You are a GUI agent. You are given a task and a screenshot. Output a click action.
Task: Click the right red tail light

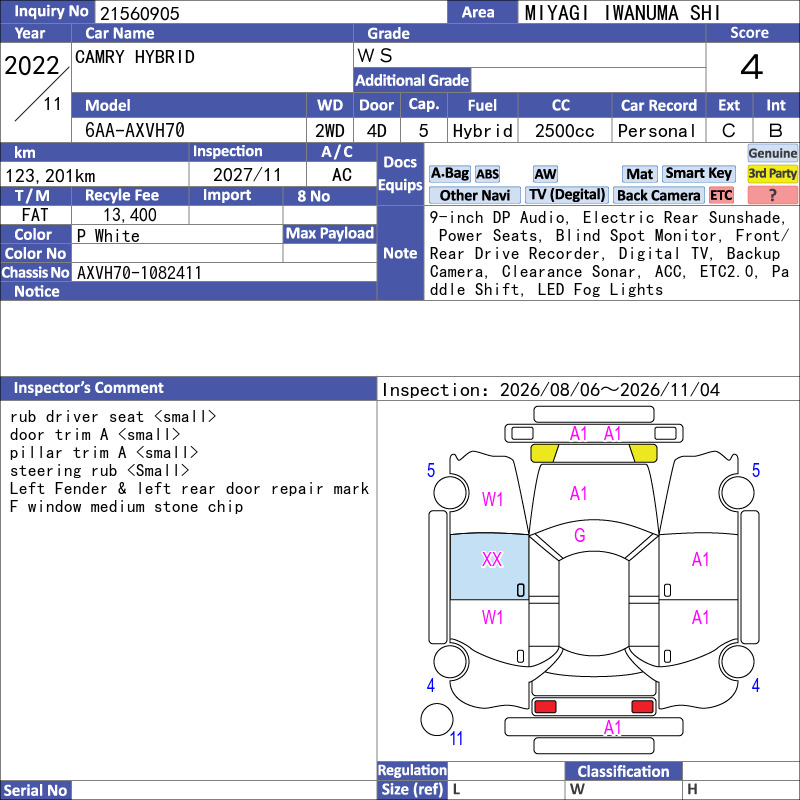(x=642, y=707)
